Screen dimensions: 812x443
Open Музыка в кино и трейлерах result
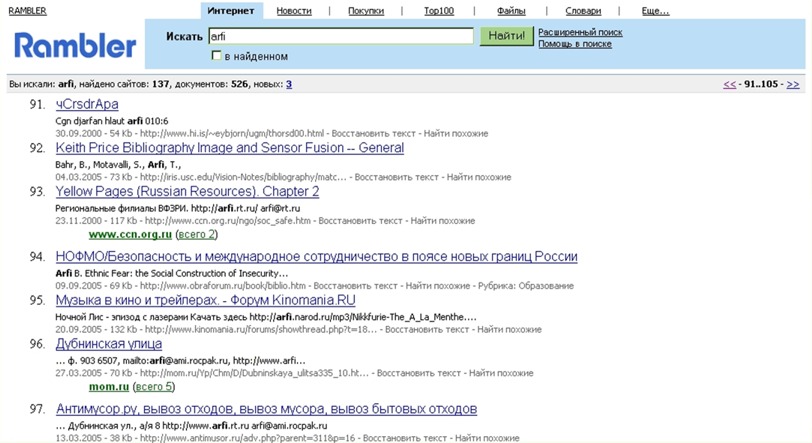[x=206, y=300]
